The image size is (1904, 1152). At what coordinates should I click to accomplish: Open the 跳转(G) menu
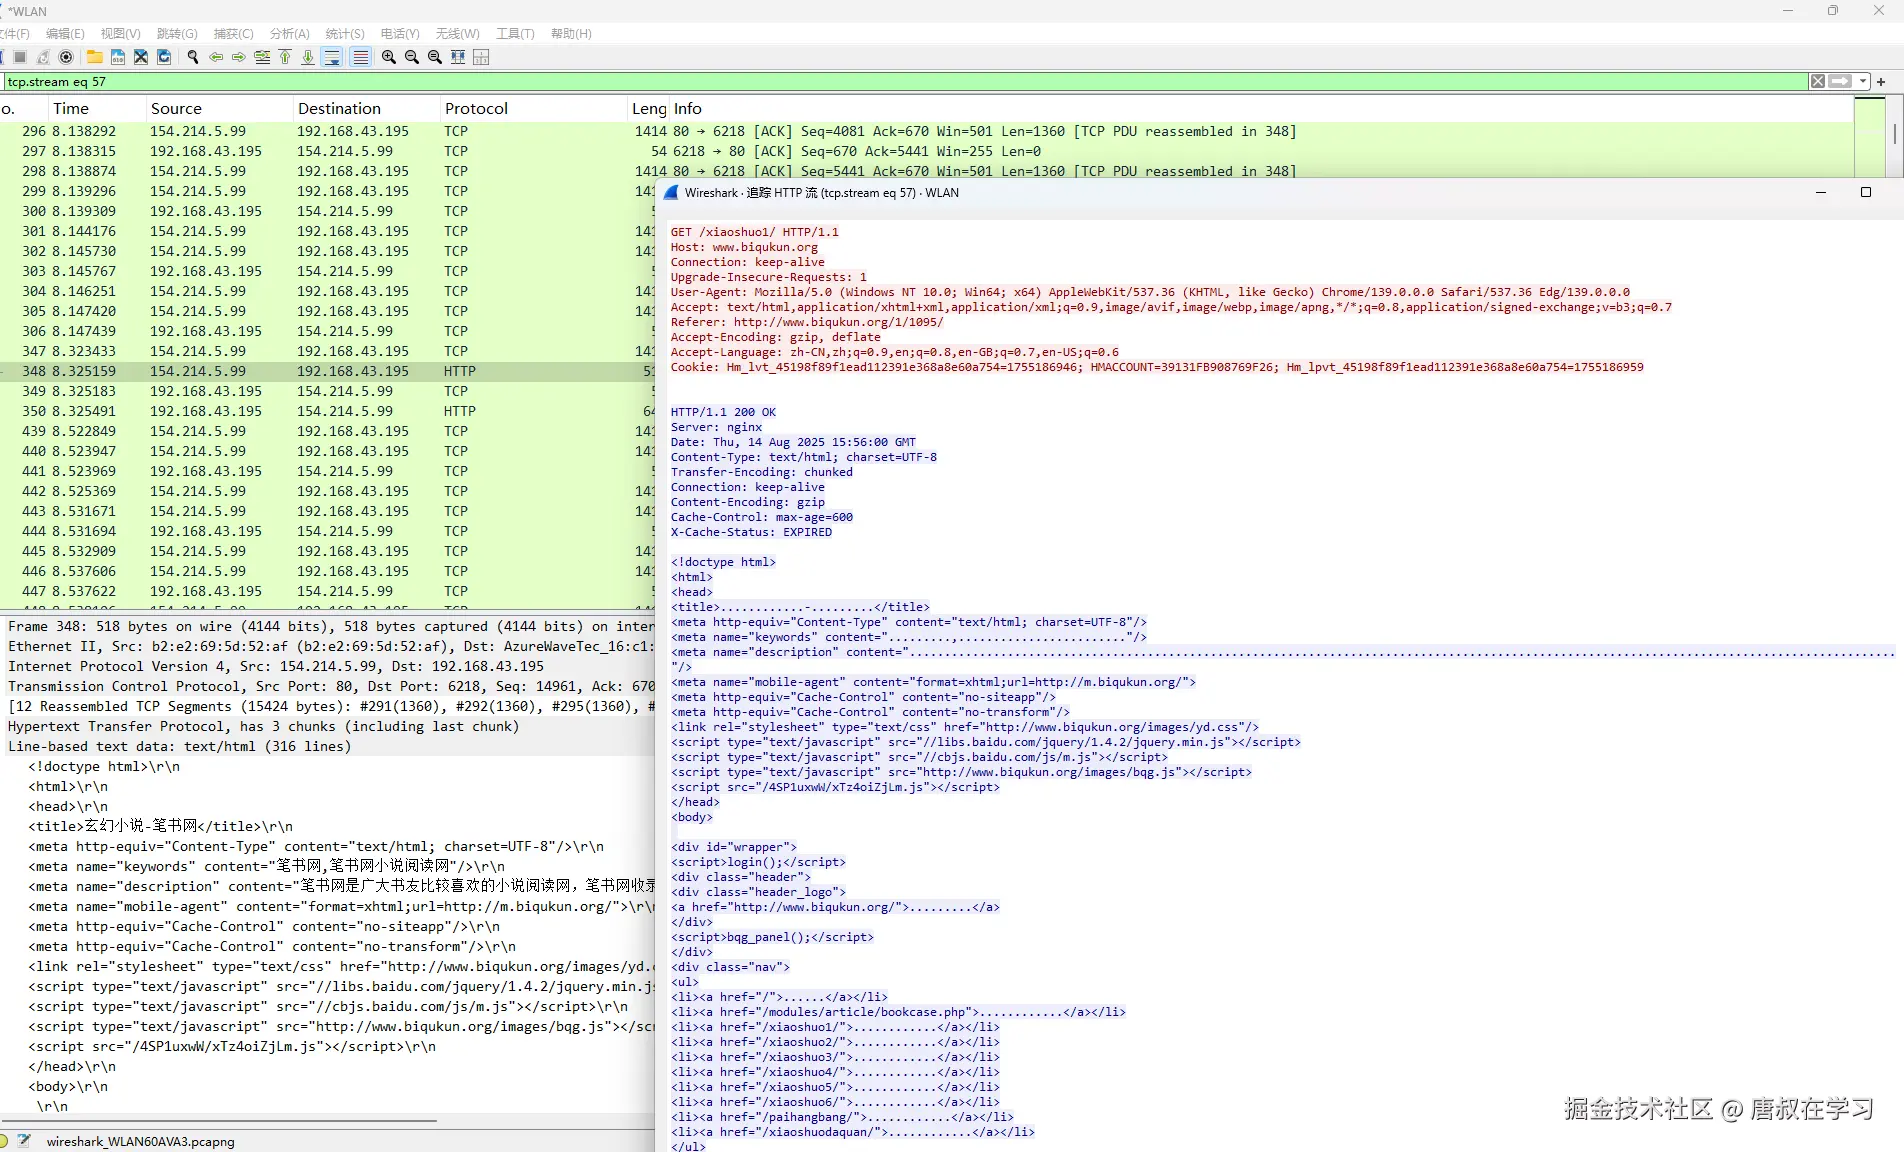177,34
